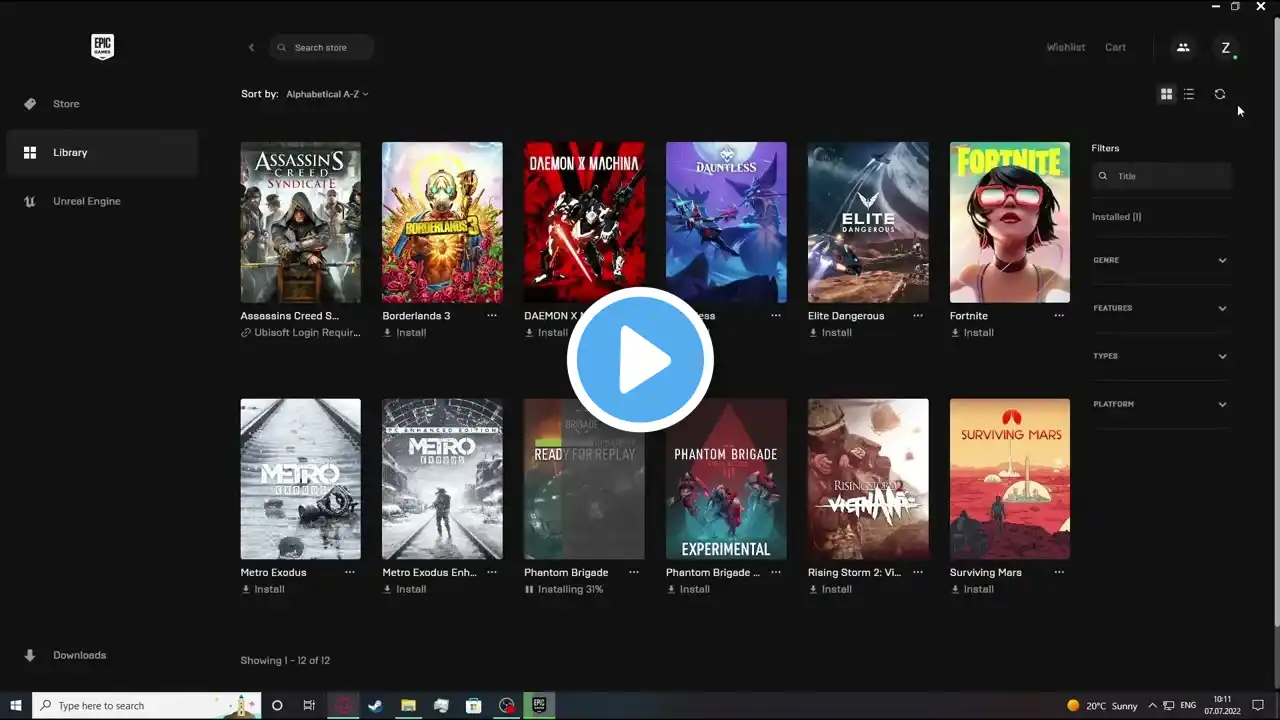1280x720 pixels.
Task: Open the Wishlist link
Action: pos(1066,47)
